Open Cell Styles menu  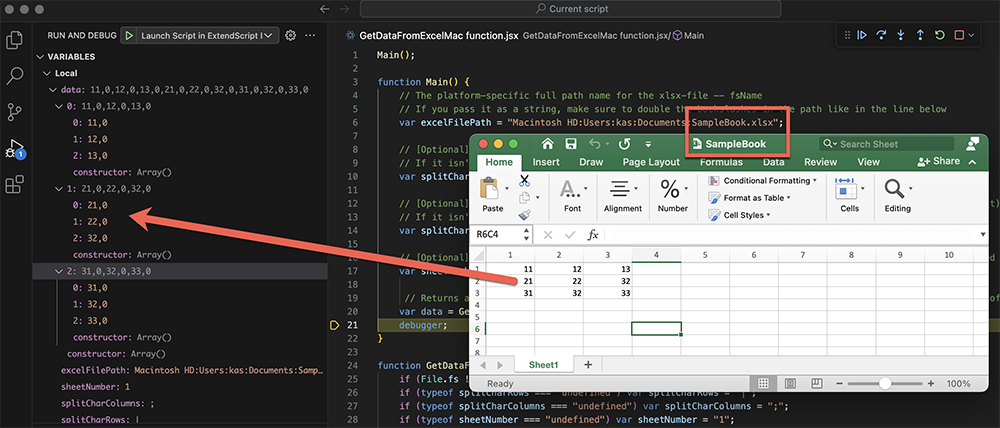[739, 215]
